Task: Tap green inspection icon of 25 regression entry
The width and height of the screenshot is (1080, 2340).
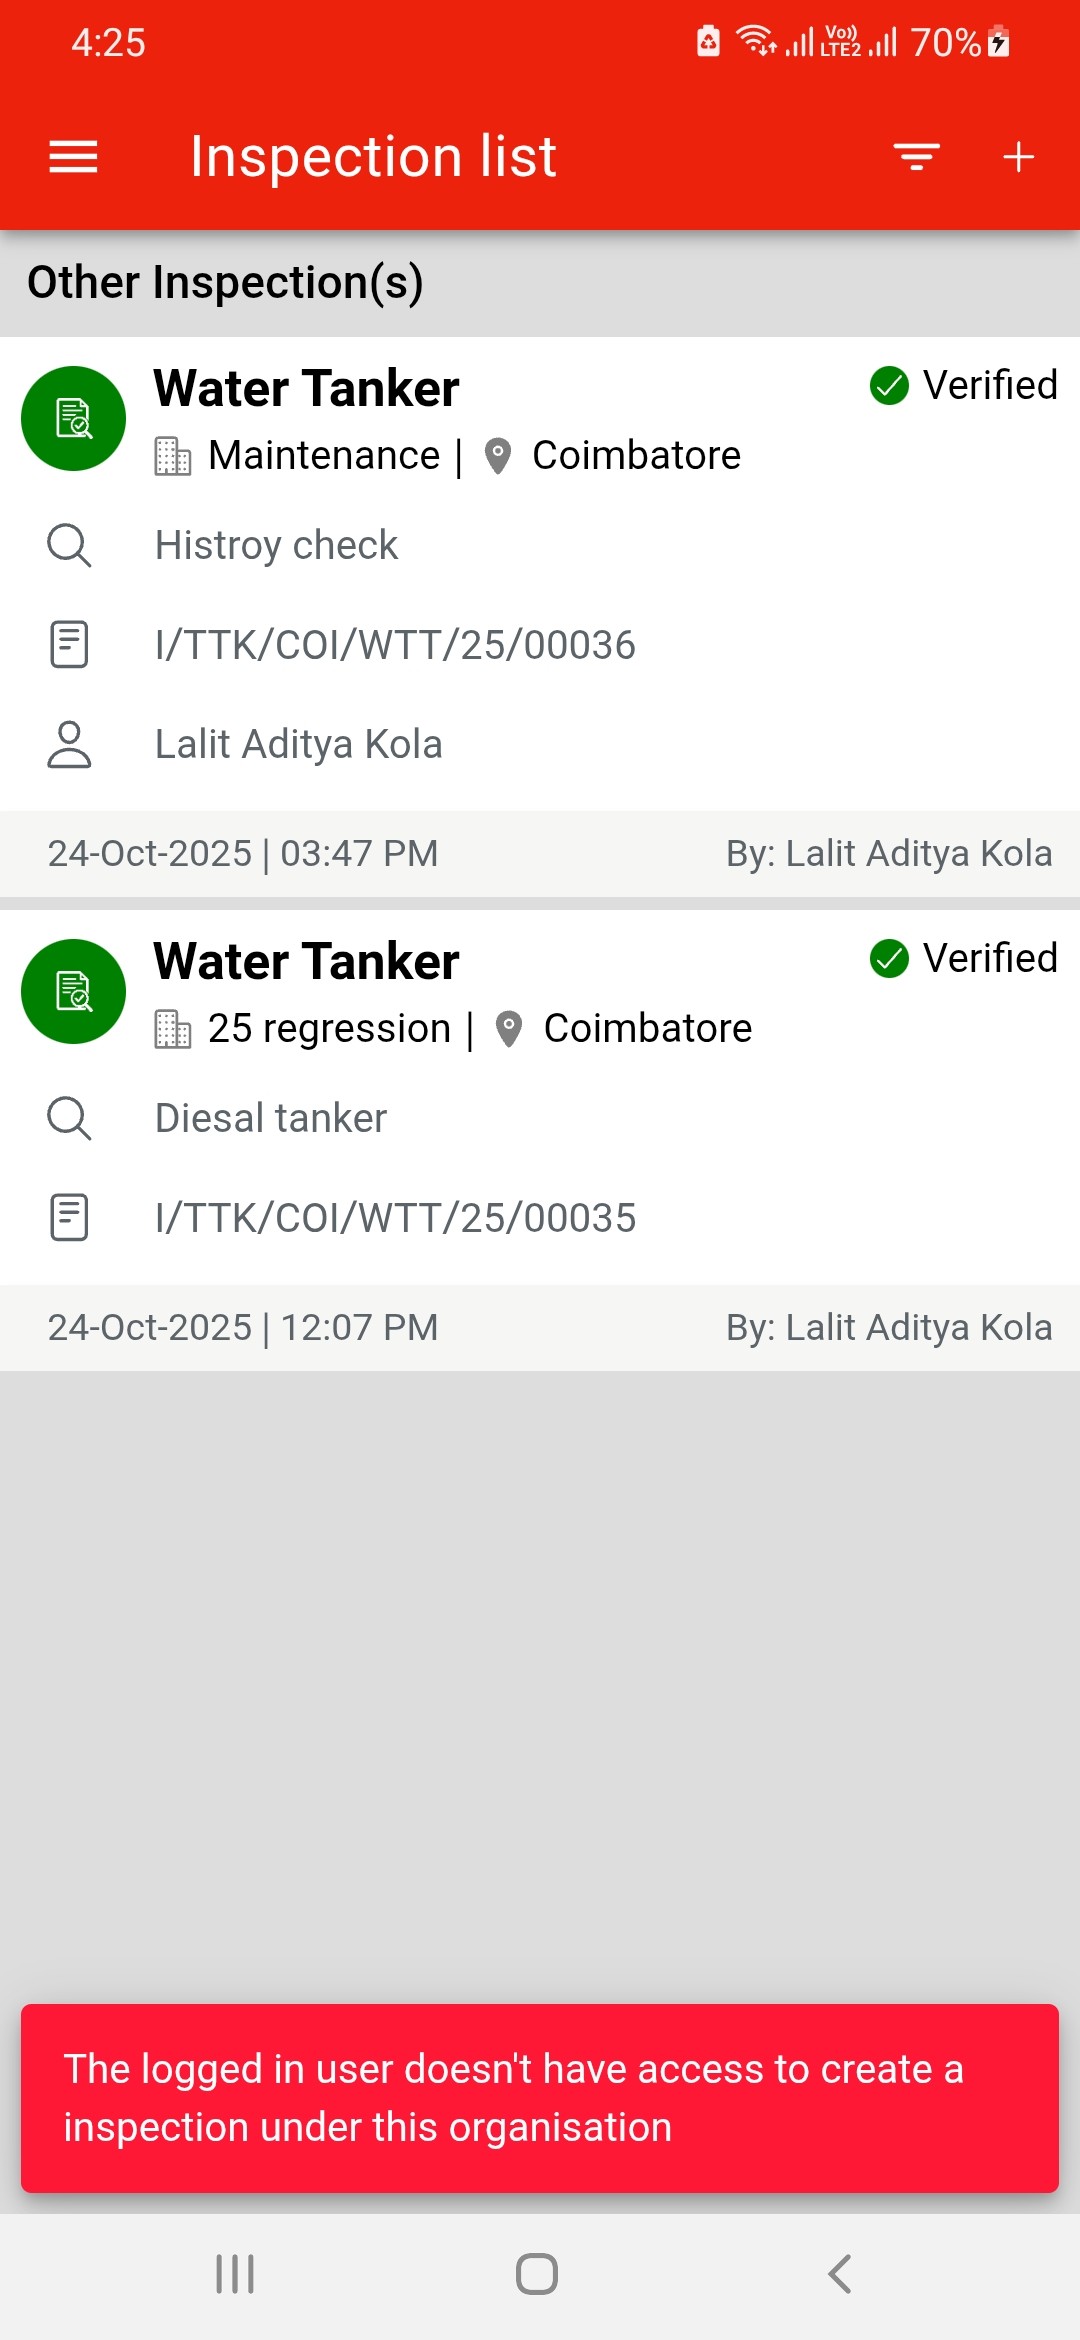Action: click(x=73, y=991)
